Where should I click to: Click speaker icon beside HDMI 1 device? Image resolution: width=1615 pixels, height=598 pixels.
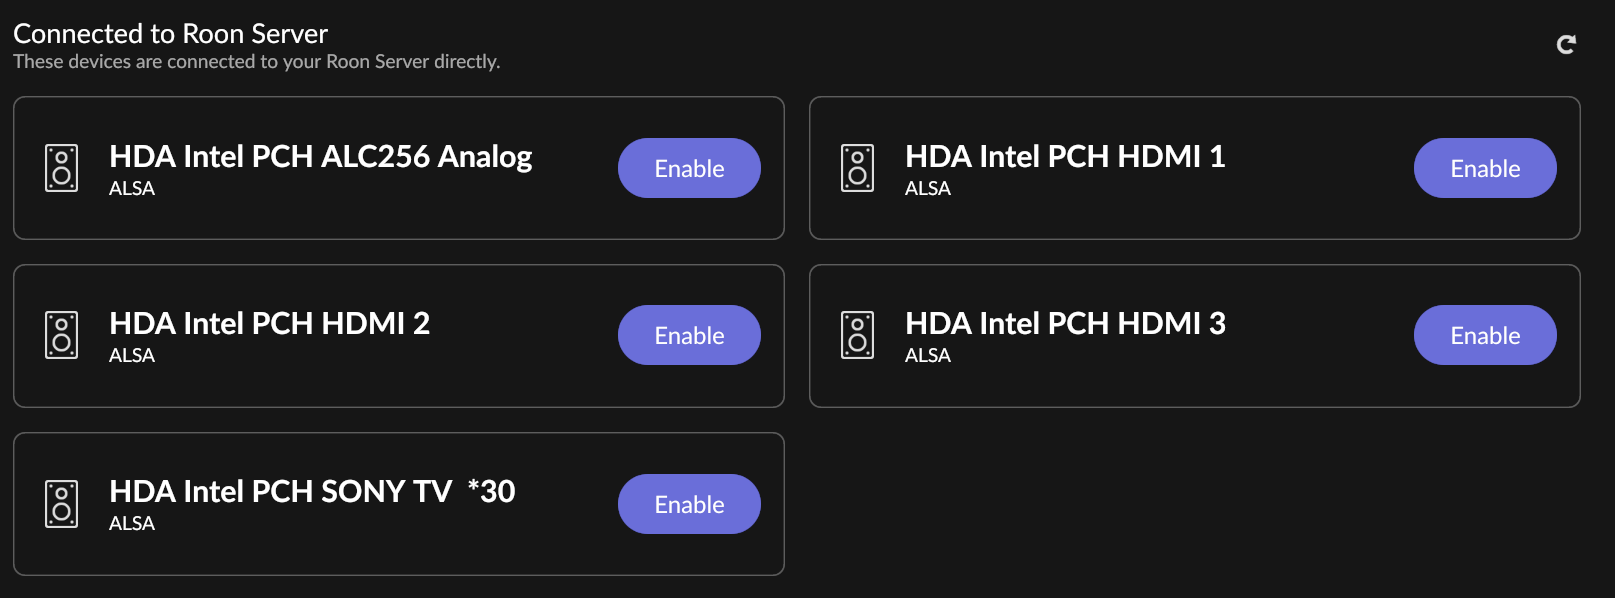[857, 168]
